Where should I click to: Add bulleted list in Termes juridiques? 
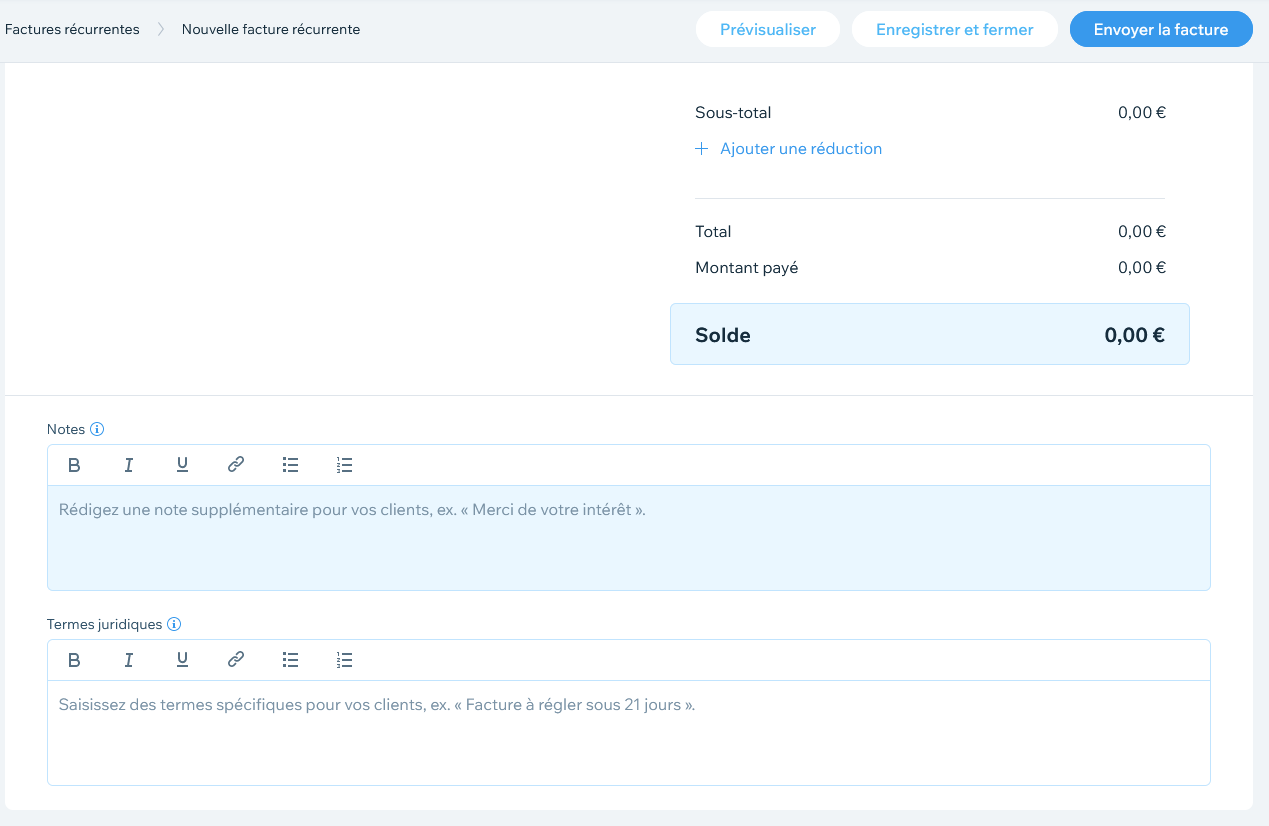coord(291,660)
